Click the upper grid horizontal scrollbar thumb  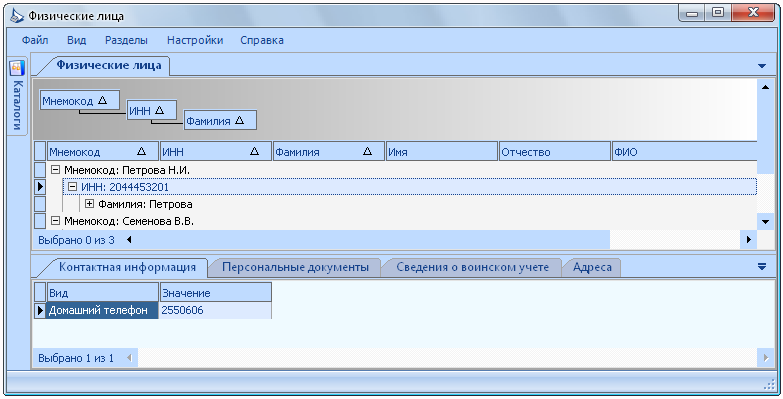[373, 240]
